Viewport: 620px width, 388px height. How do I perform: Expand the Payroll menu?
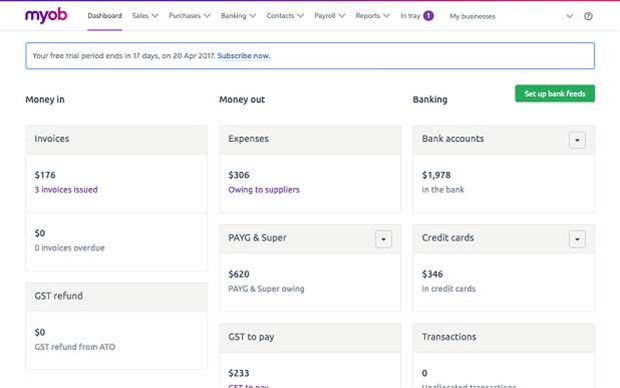[329, 16]
